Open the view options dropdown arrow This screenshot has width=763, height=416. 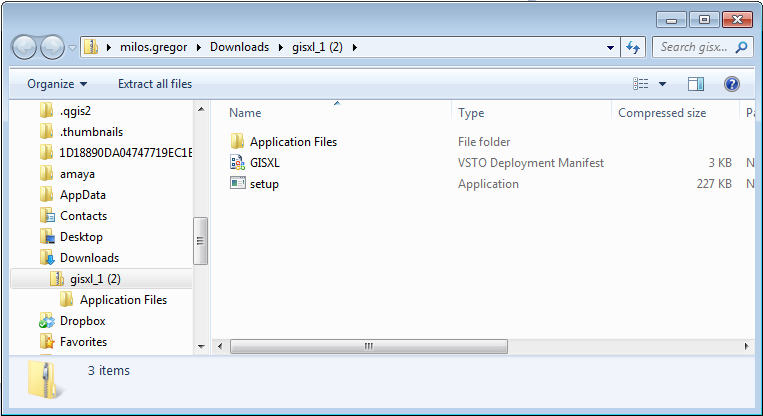(x=662, y=84)
